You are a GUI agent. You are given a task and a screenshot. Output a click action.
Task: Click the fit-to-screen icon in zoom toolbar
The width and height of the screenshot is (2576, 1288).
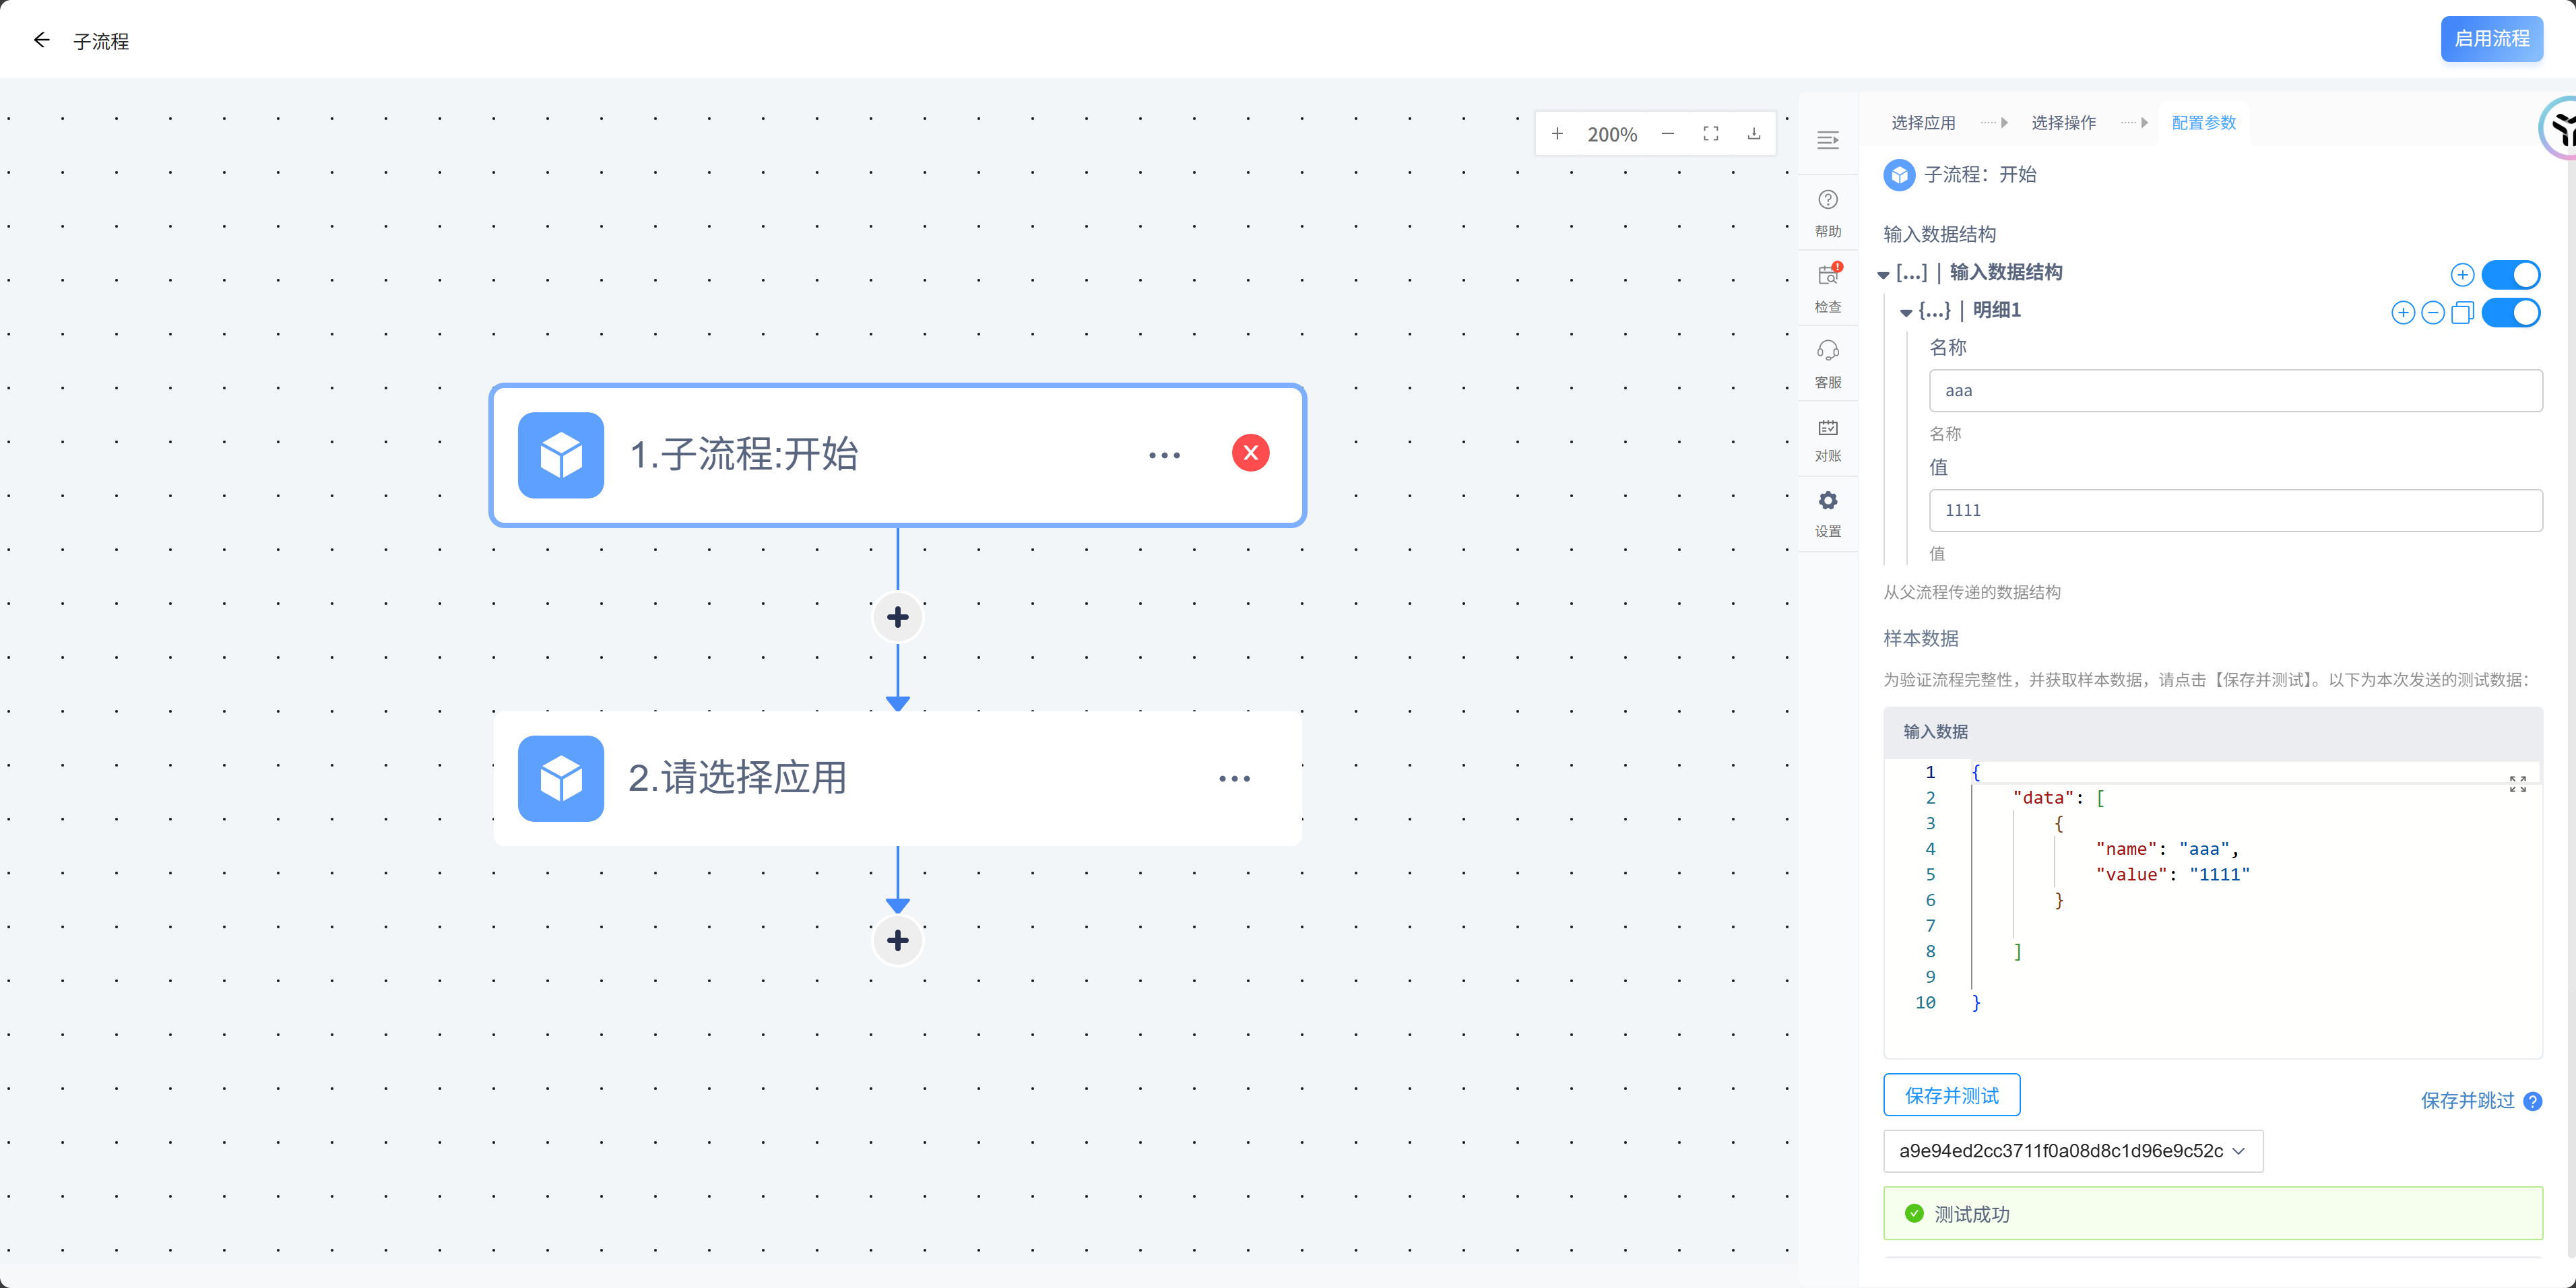coord(1710,134)
